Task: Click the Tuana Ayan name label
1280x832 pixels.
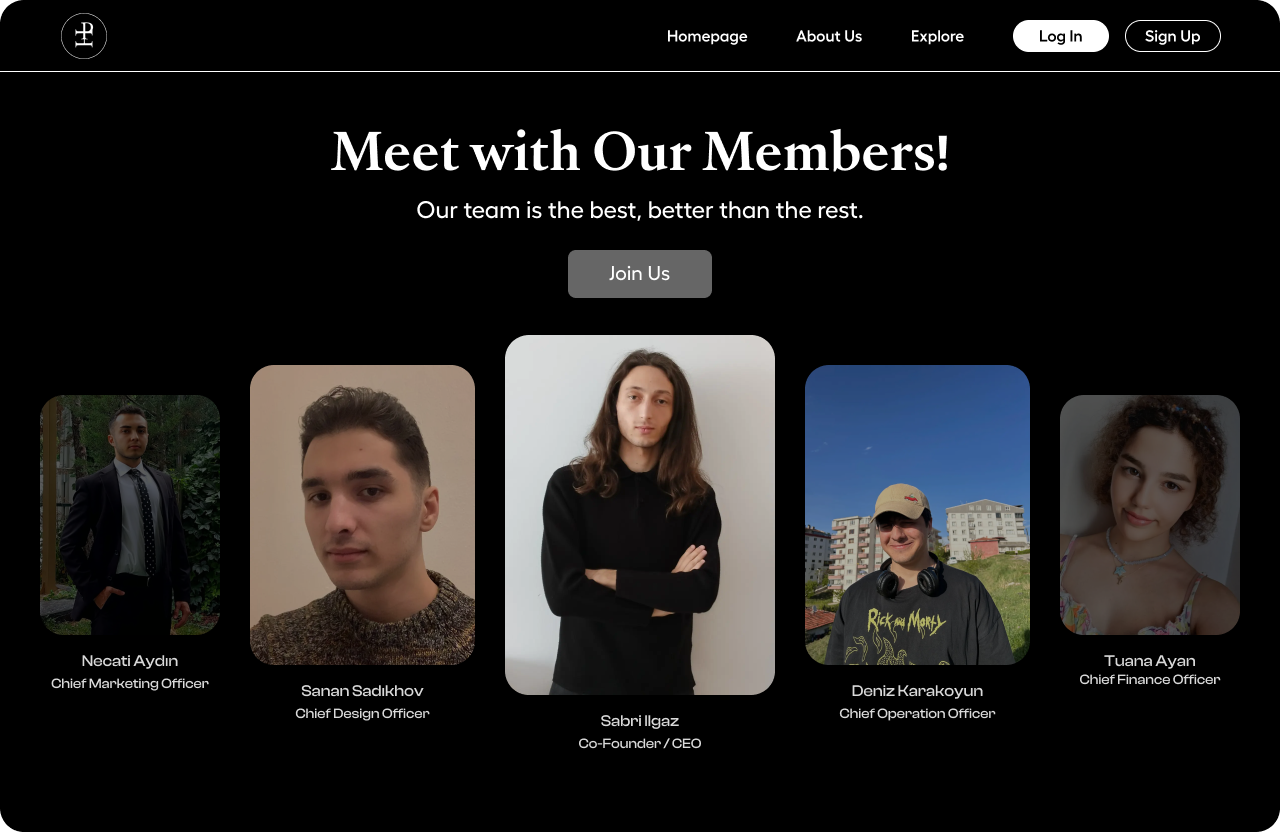Action: coord(1150,661)
